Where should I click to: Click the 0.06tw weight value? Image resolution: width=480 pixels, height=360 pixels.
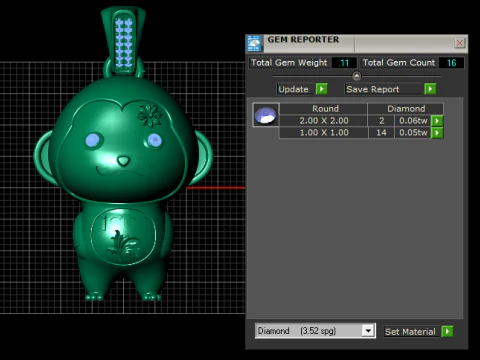click(413, 121)
